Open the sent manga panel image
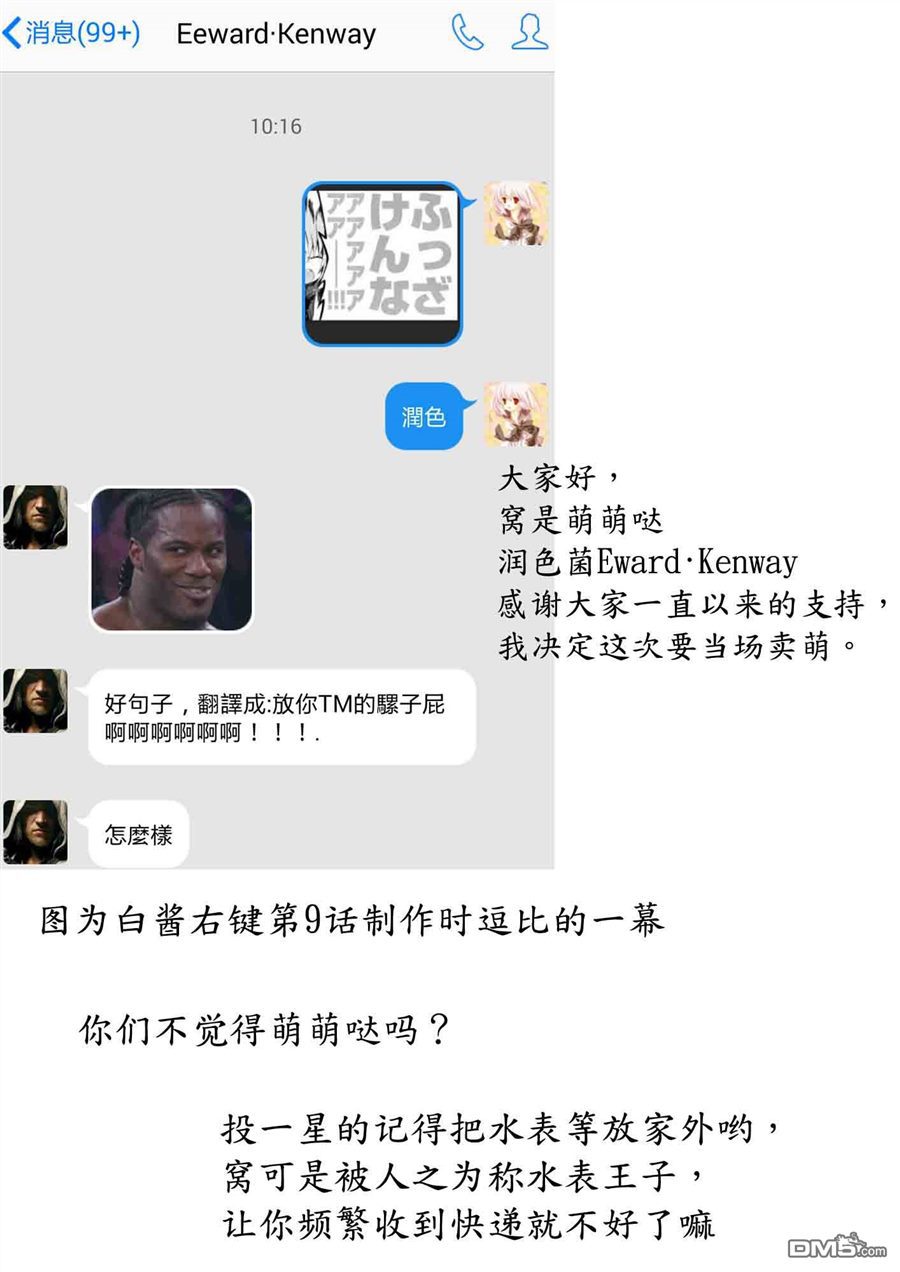Screen dimensions: 900x1272 tap(382, 264)
